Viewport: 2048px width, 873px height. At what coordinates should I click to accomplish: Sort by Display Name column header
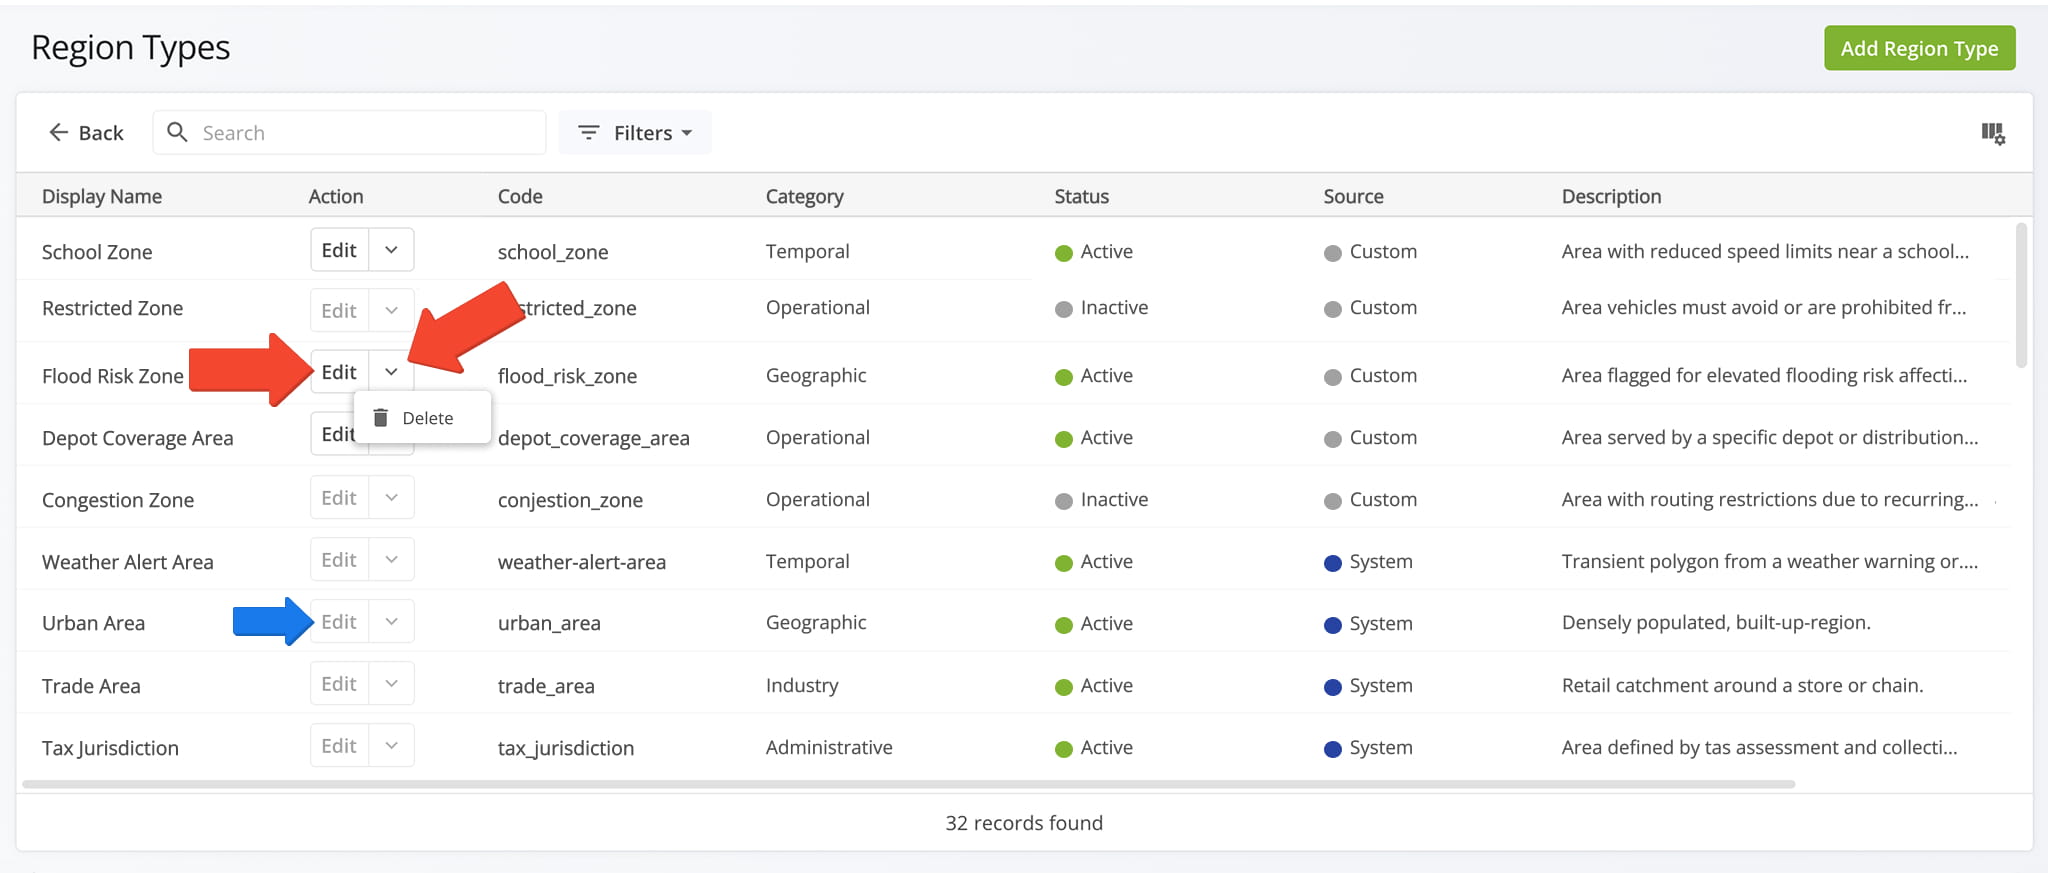[x=102, y=196]
